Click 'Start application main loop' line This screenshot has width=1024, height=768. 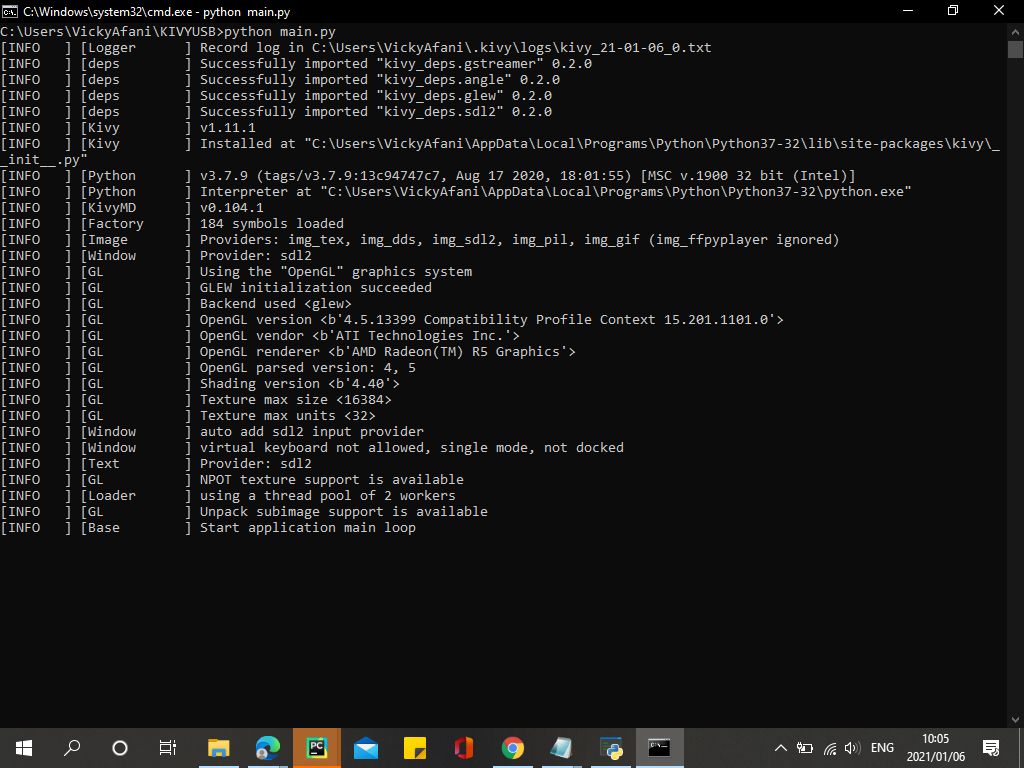click(208, 528)
